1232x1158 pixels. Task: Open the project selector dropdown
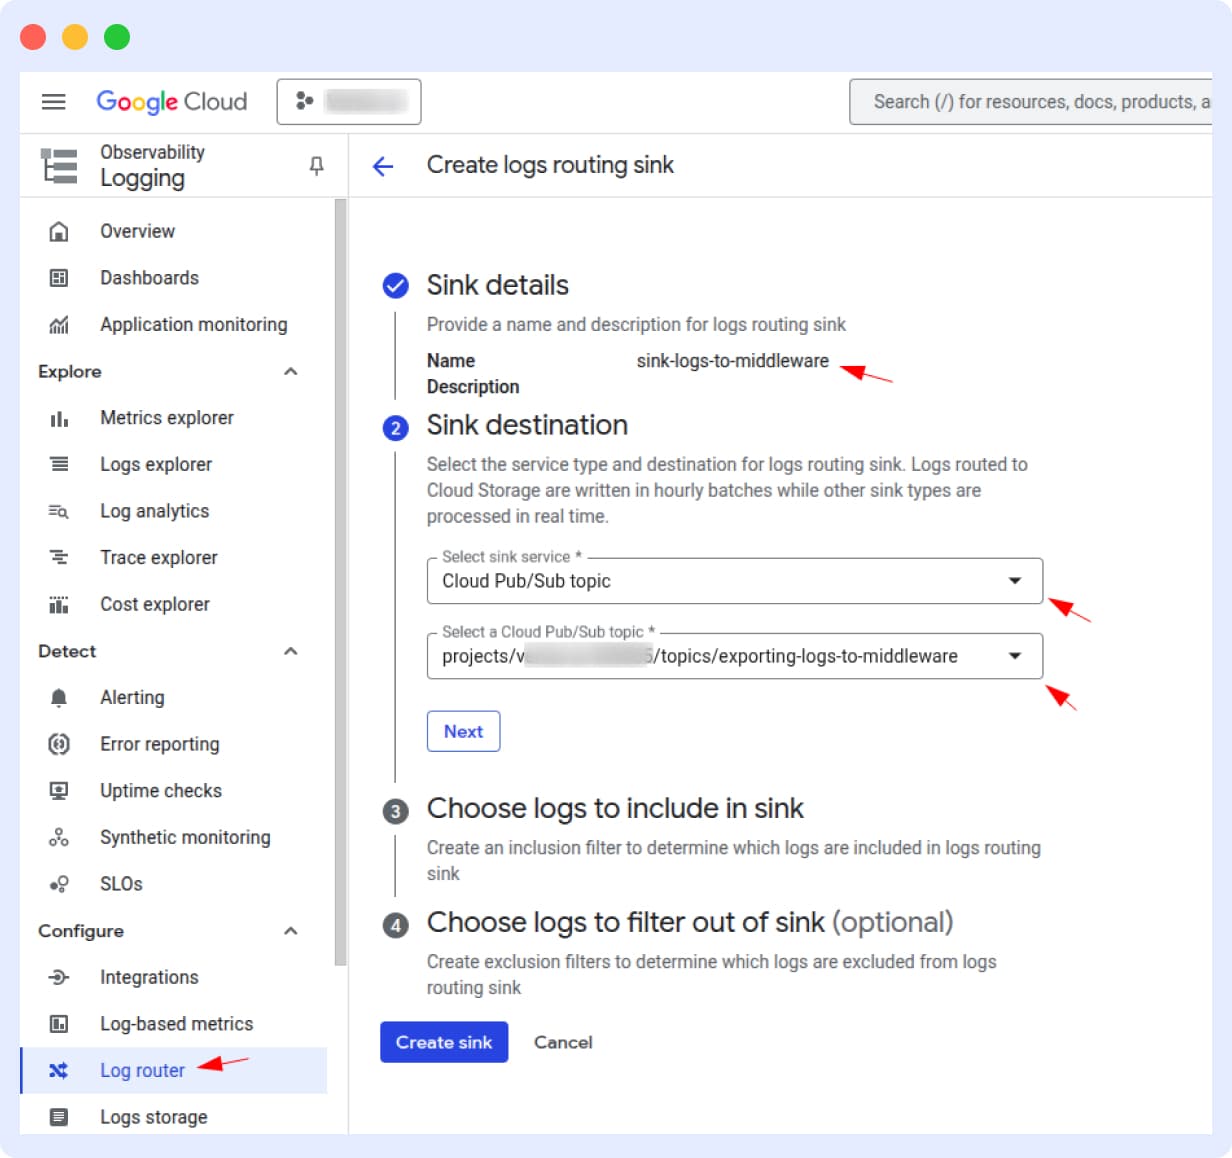click(349, 102)
